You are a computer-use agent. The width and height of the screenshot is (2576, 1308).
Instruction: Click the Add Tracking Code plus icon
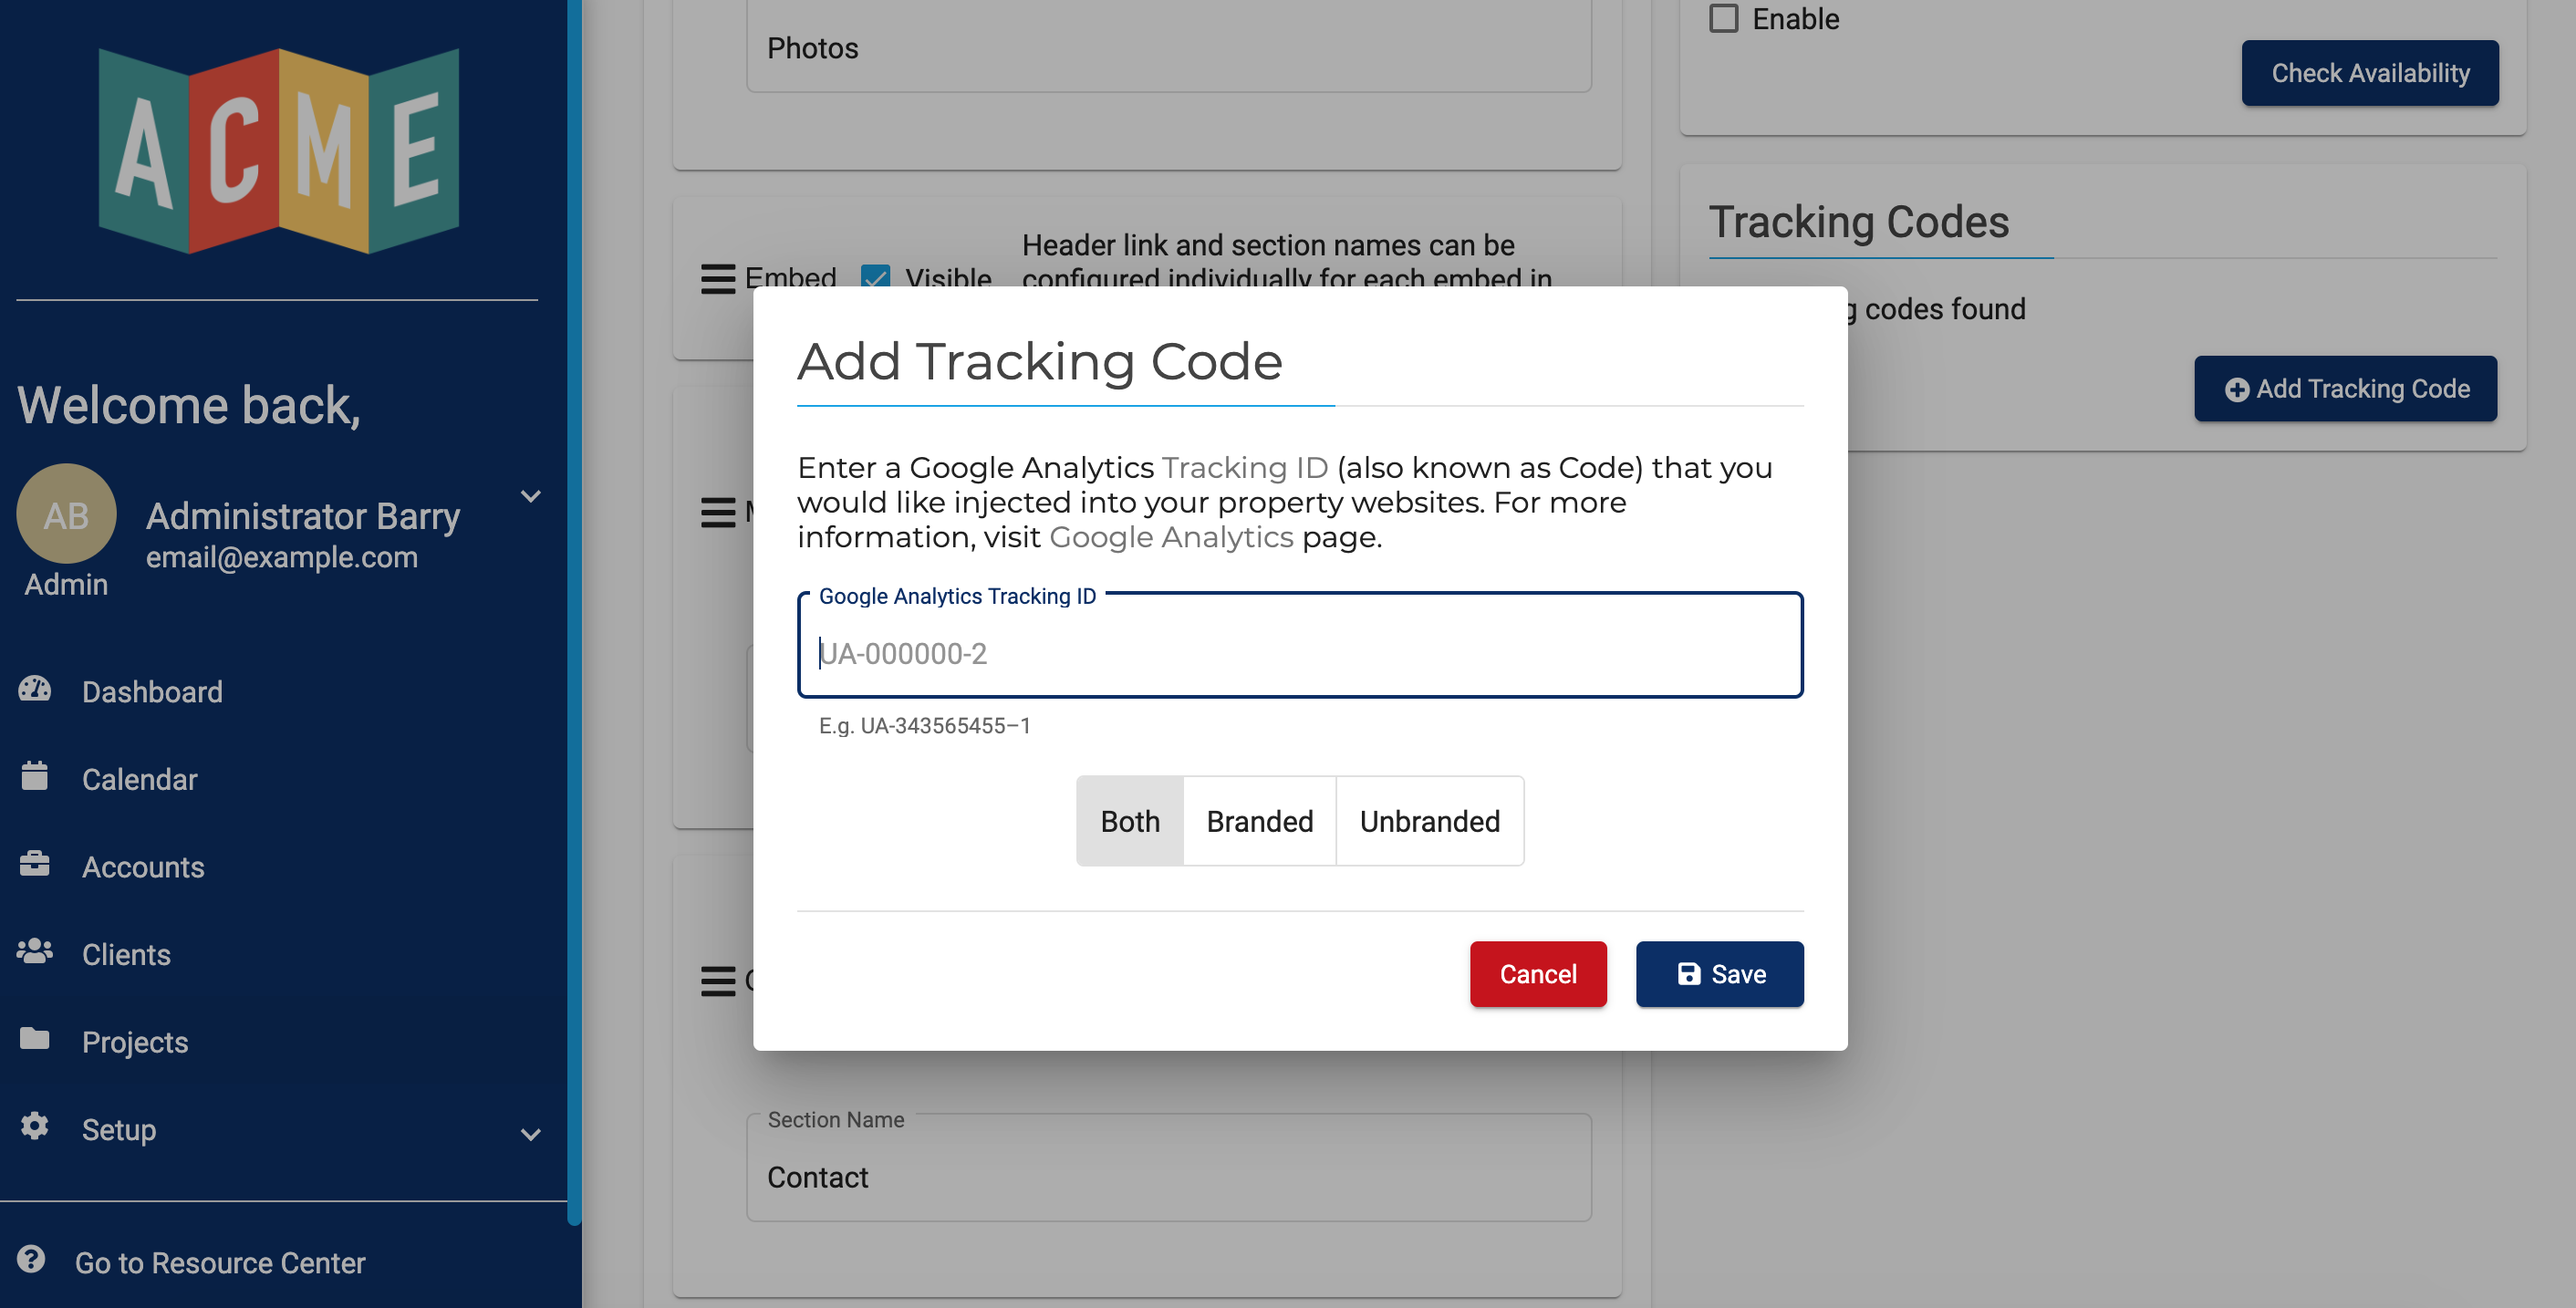point(2238,387)
